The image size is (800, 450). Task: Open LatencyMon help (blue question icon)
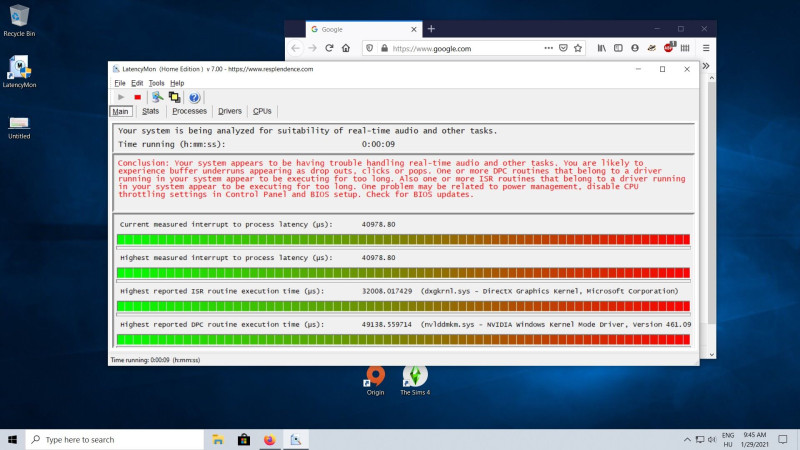click(194, 97)
